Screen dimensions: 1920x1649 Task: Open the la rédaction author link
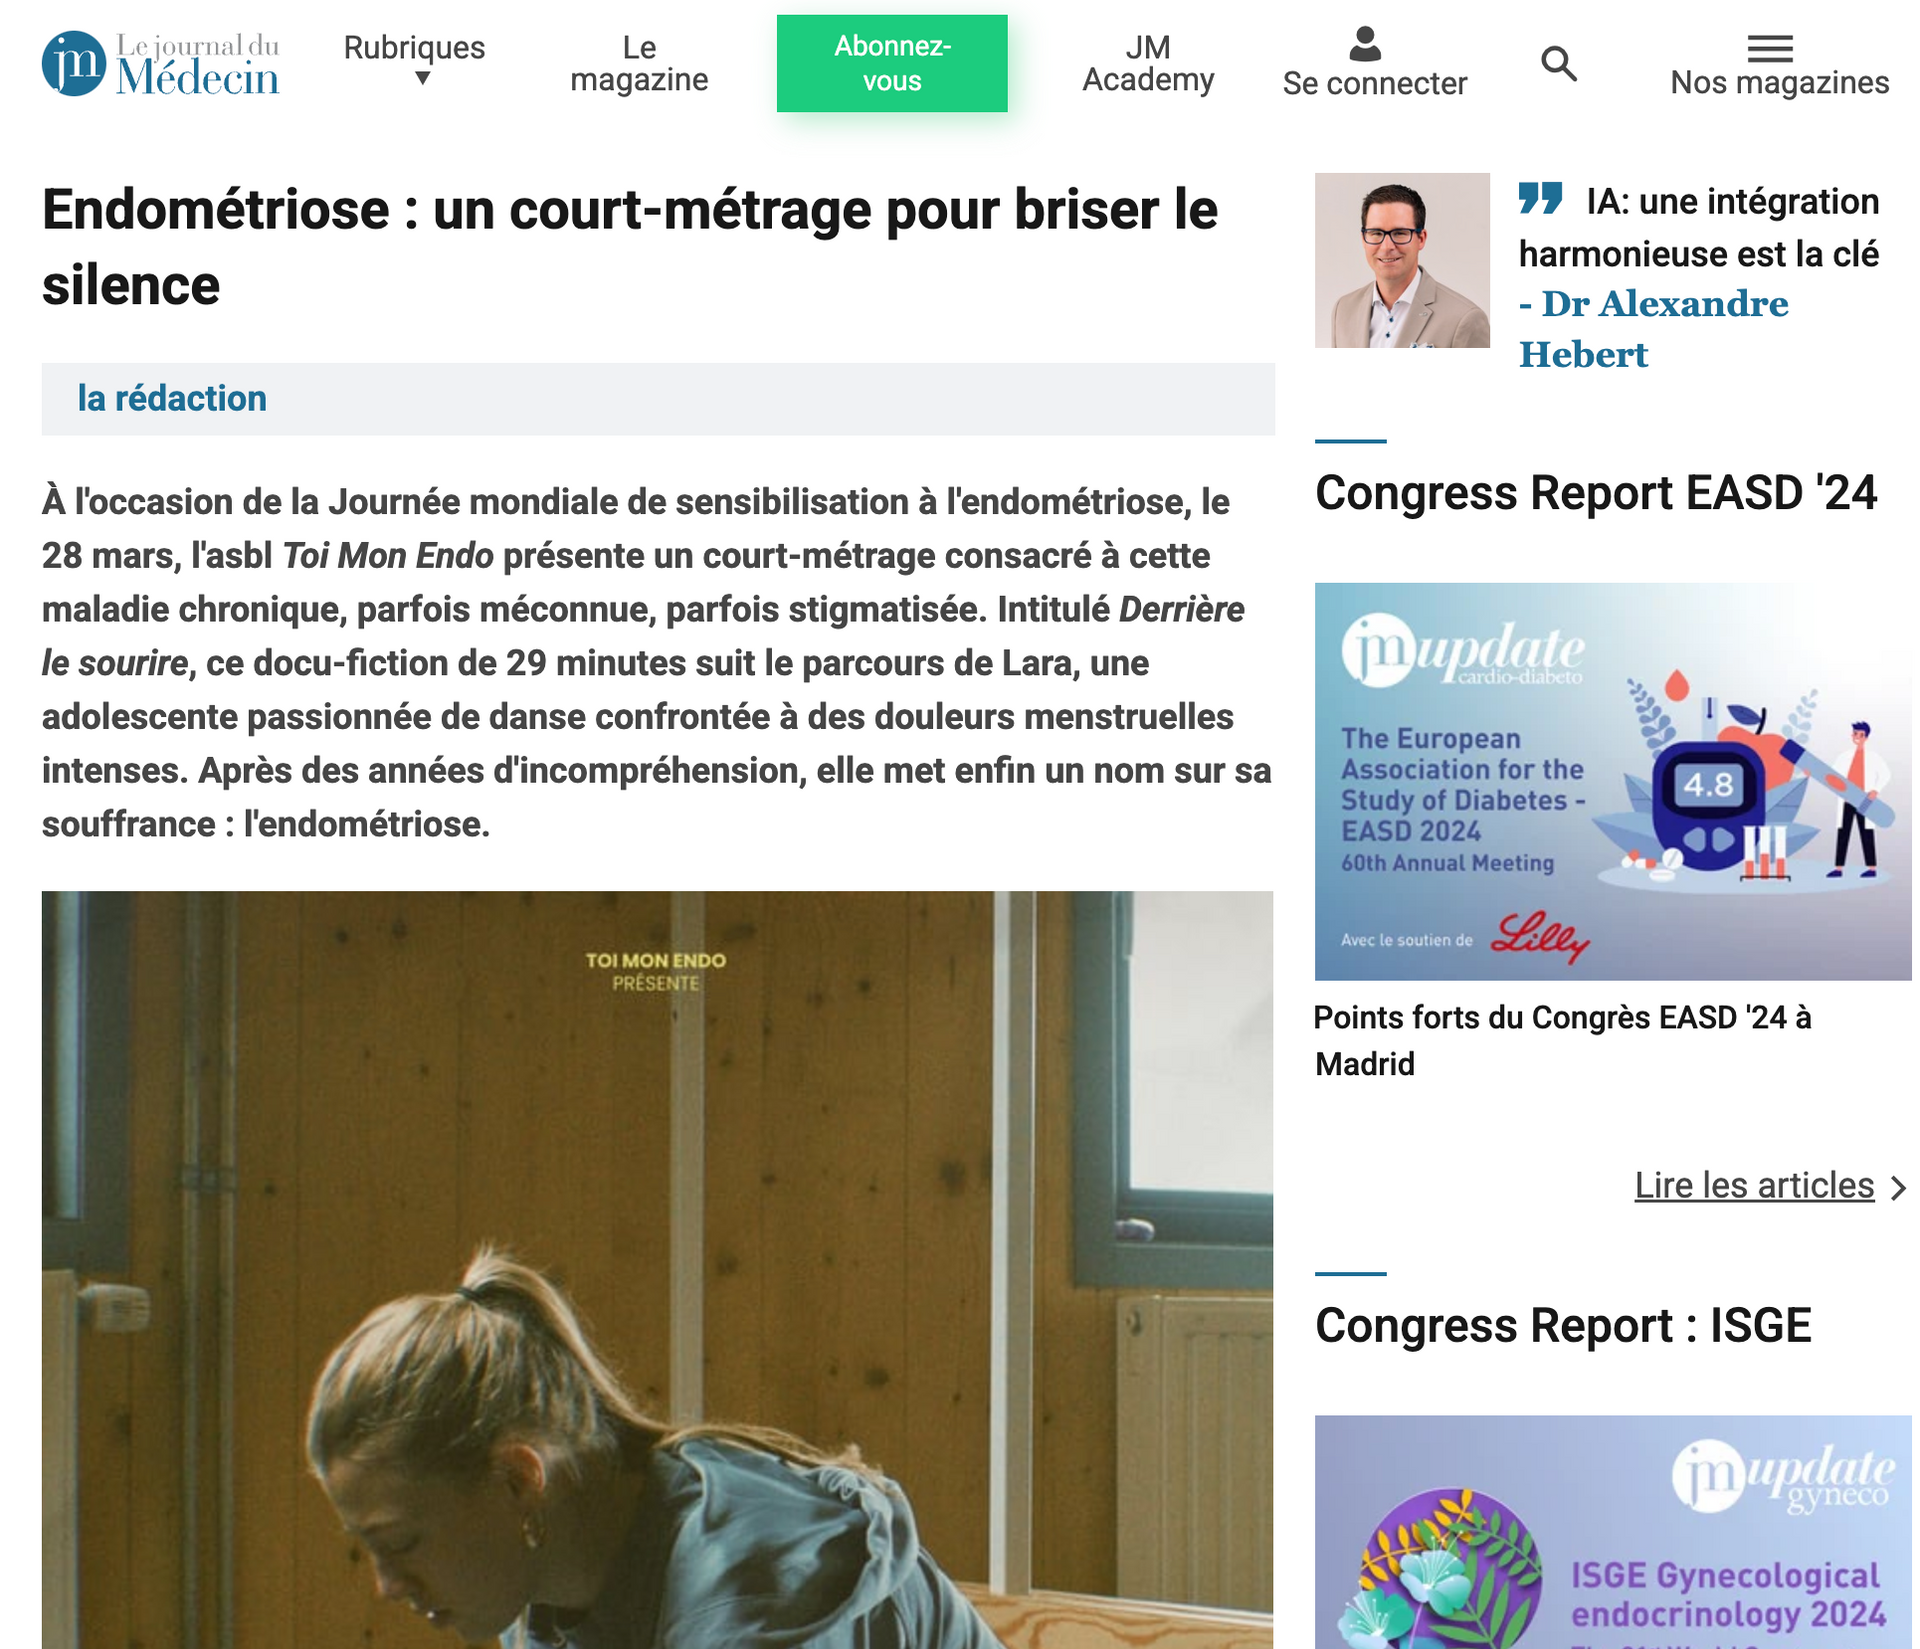172,398
